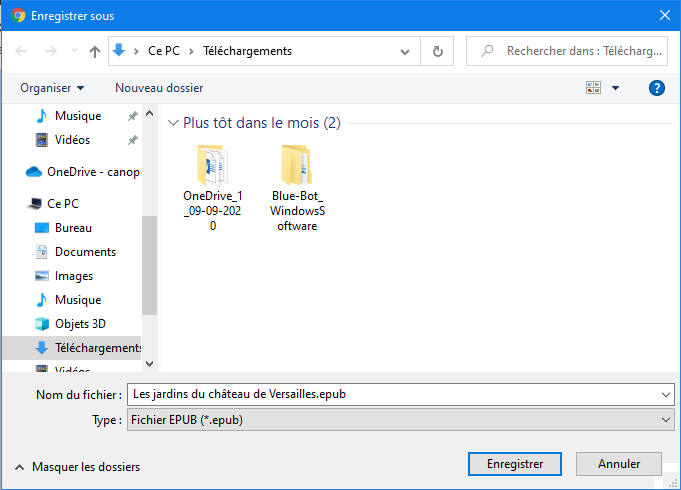681x490 pixels.
Task: Open the view options dropdown arrow
Action: (616, 88)
